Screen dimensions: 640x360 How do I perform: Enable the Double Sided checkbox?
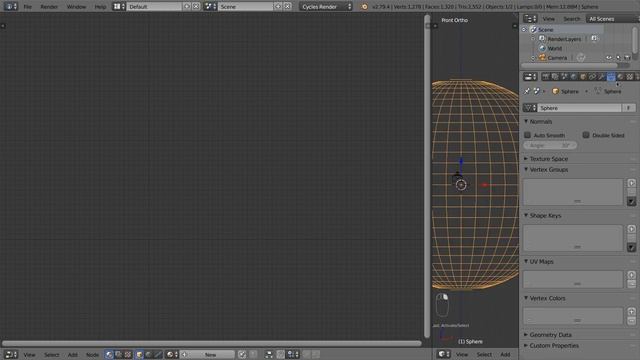coord(586,135)
